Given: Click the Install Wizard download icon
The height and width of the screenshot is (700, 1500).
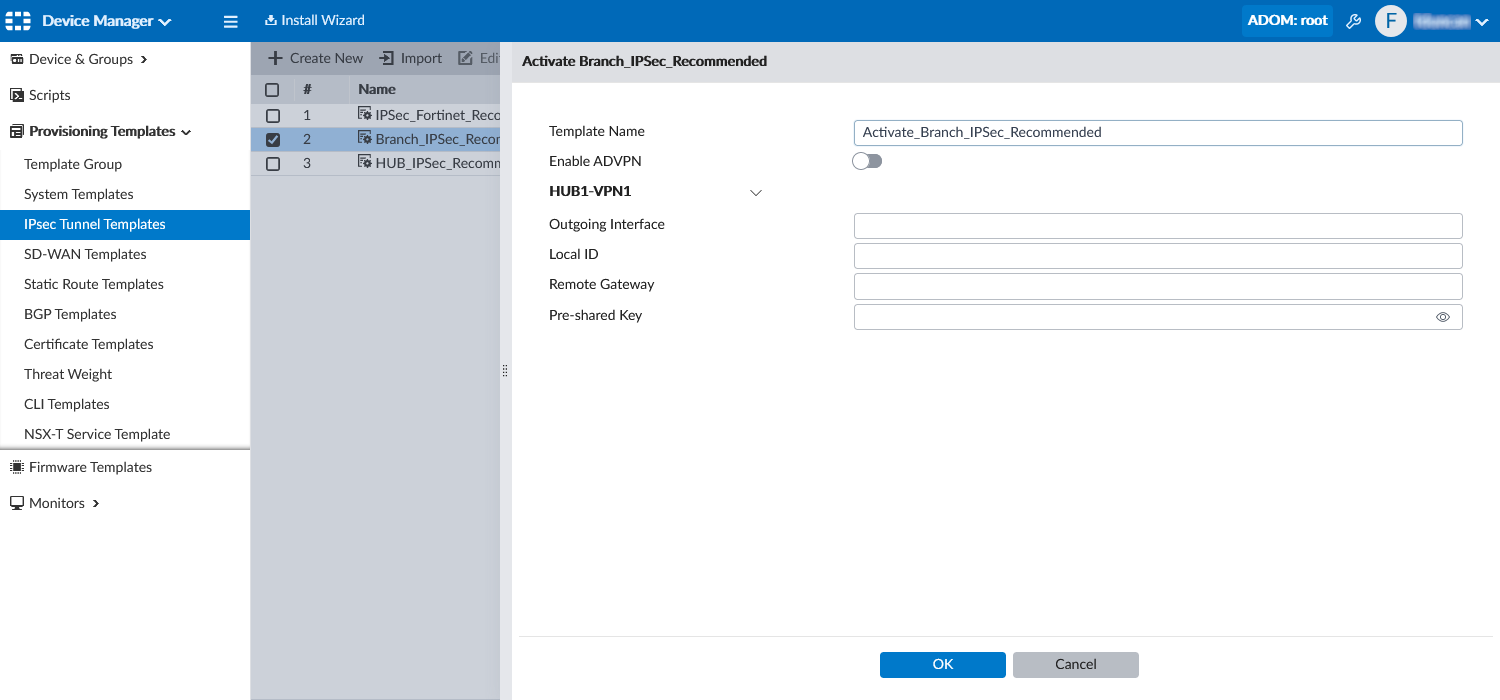Looking at the screenshot, I should point(270,20).
